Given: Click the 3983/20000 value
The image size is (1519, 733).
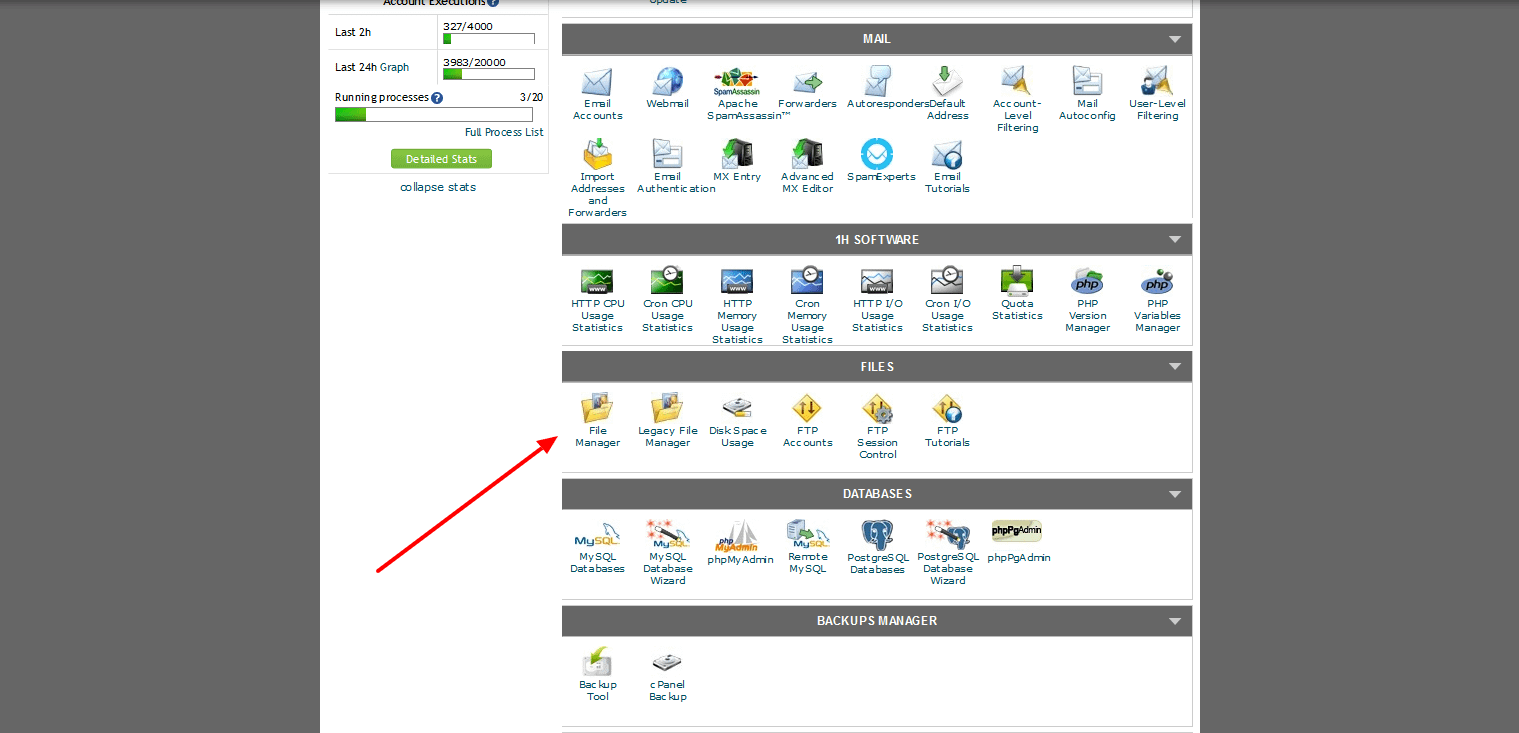Looking at the screenshot, I should coord(474,62).
